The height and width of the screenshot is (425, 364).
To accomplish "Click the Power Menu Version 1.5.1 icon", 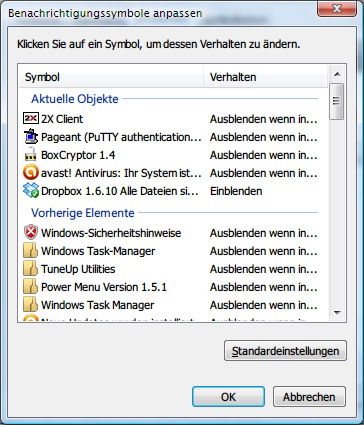I will (x=31, y=287).
